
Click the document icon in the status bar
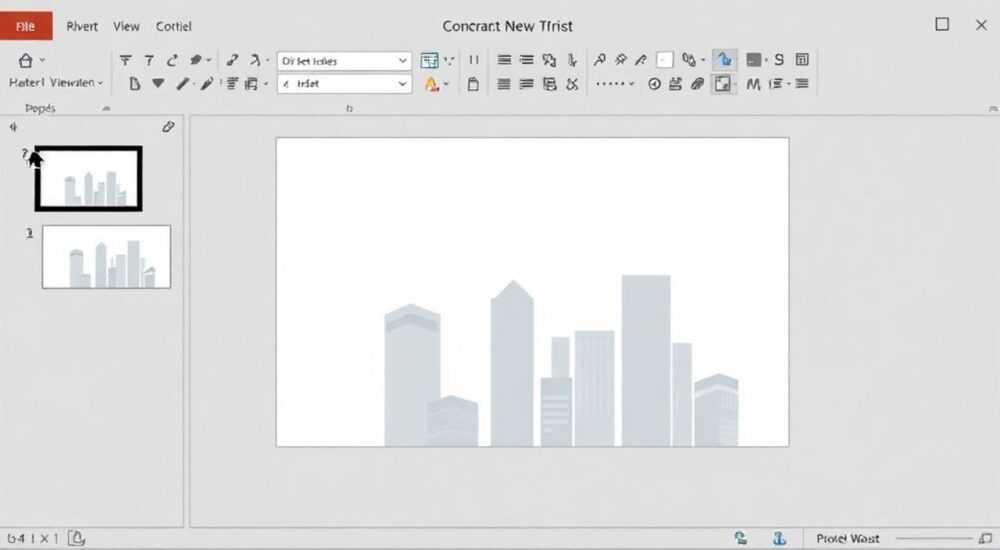(x=76, y=539)
